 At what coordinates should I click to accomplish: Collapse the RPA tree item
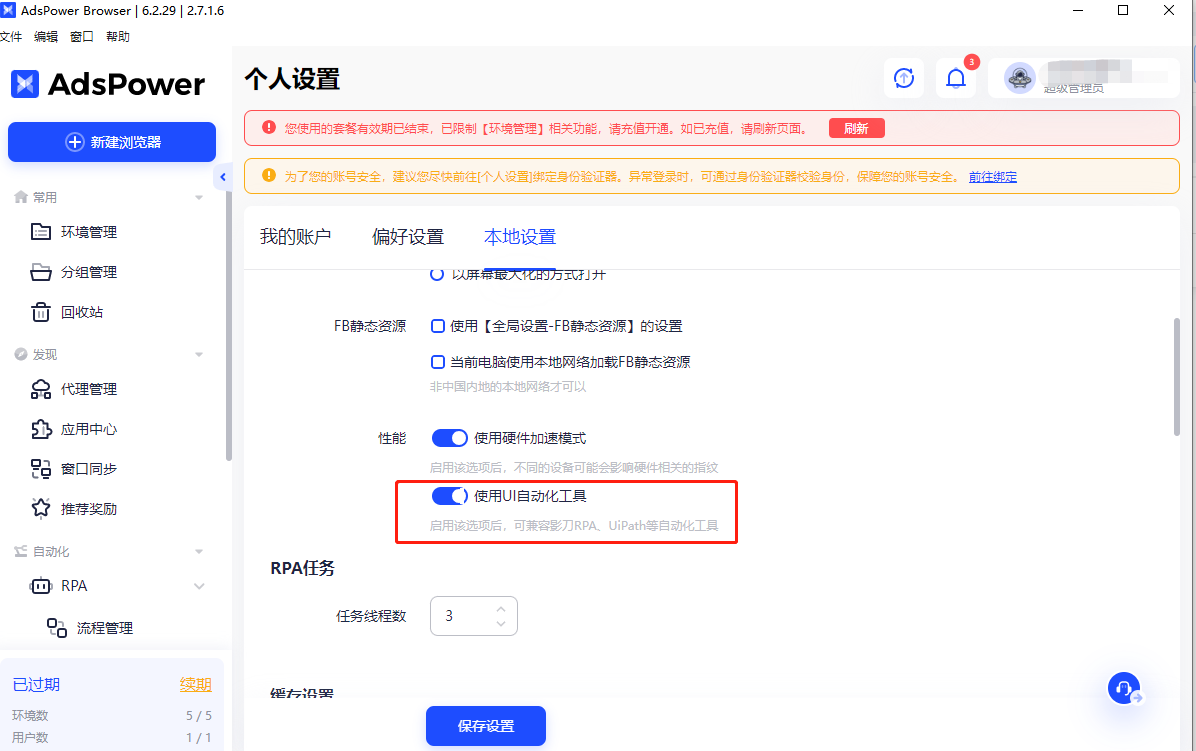197,585
